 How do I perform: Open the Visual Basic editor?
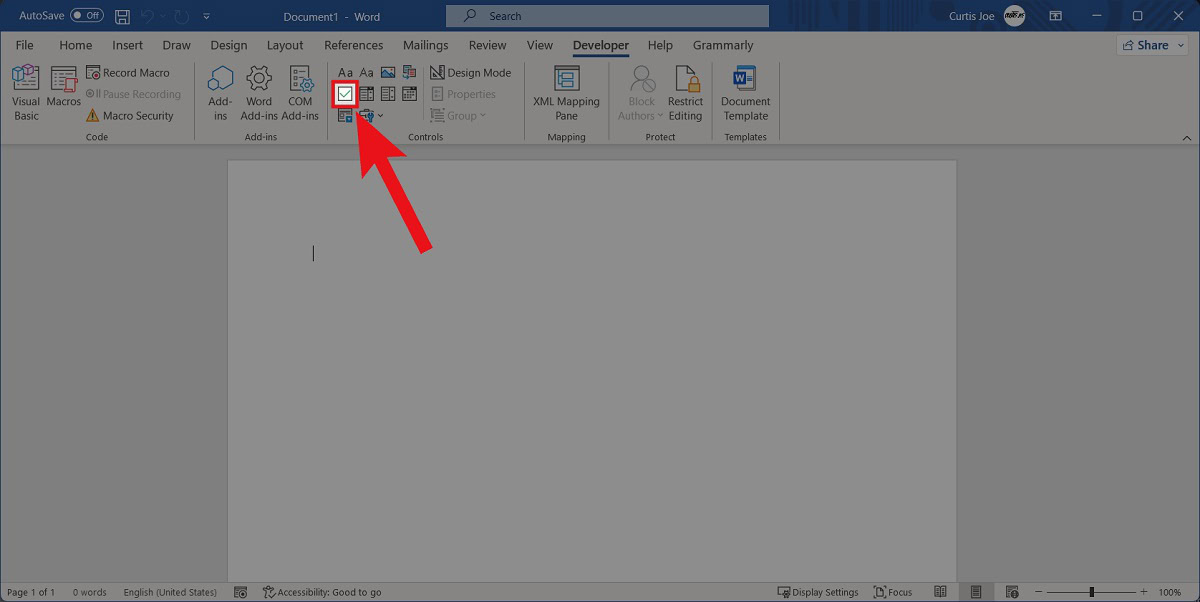(x=26, y=94)
